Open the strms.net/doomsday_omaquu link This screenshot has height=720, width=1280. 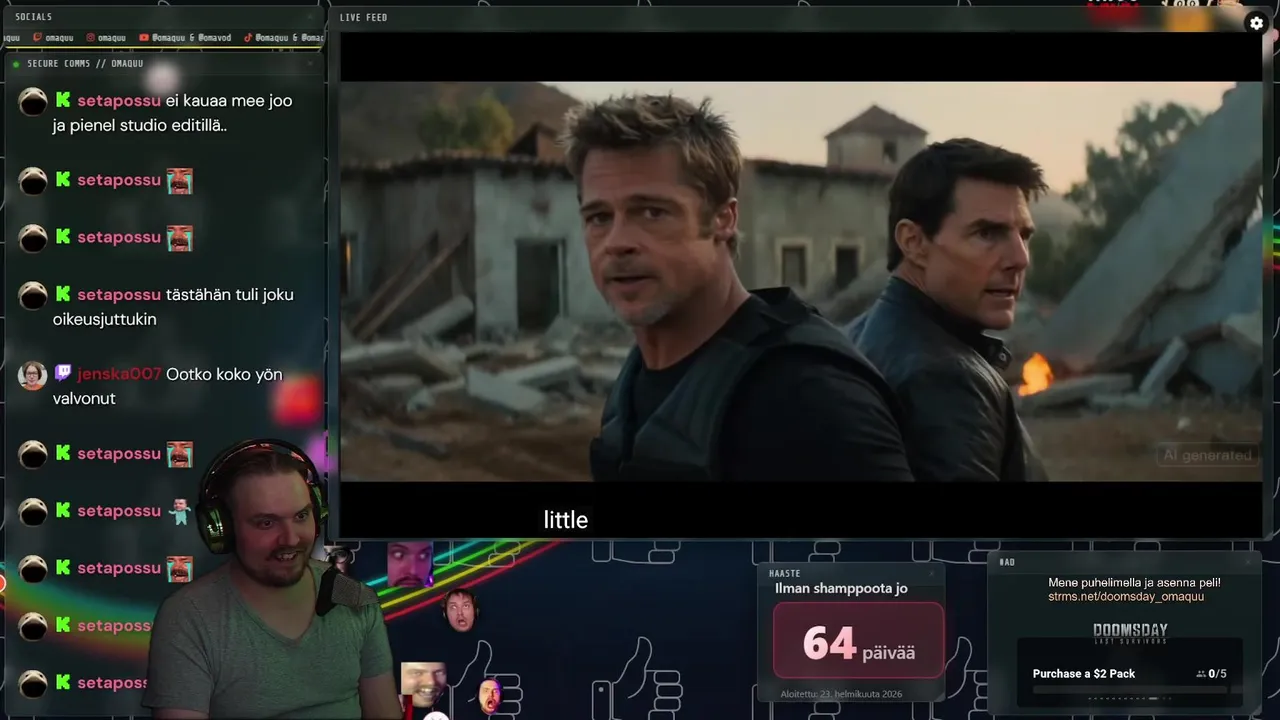coord(1126,597)
